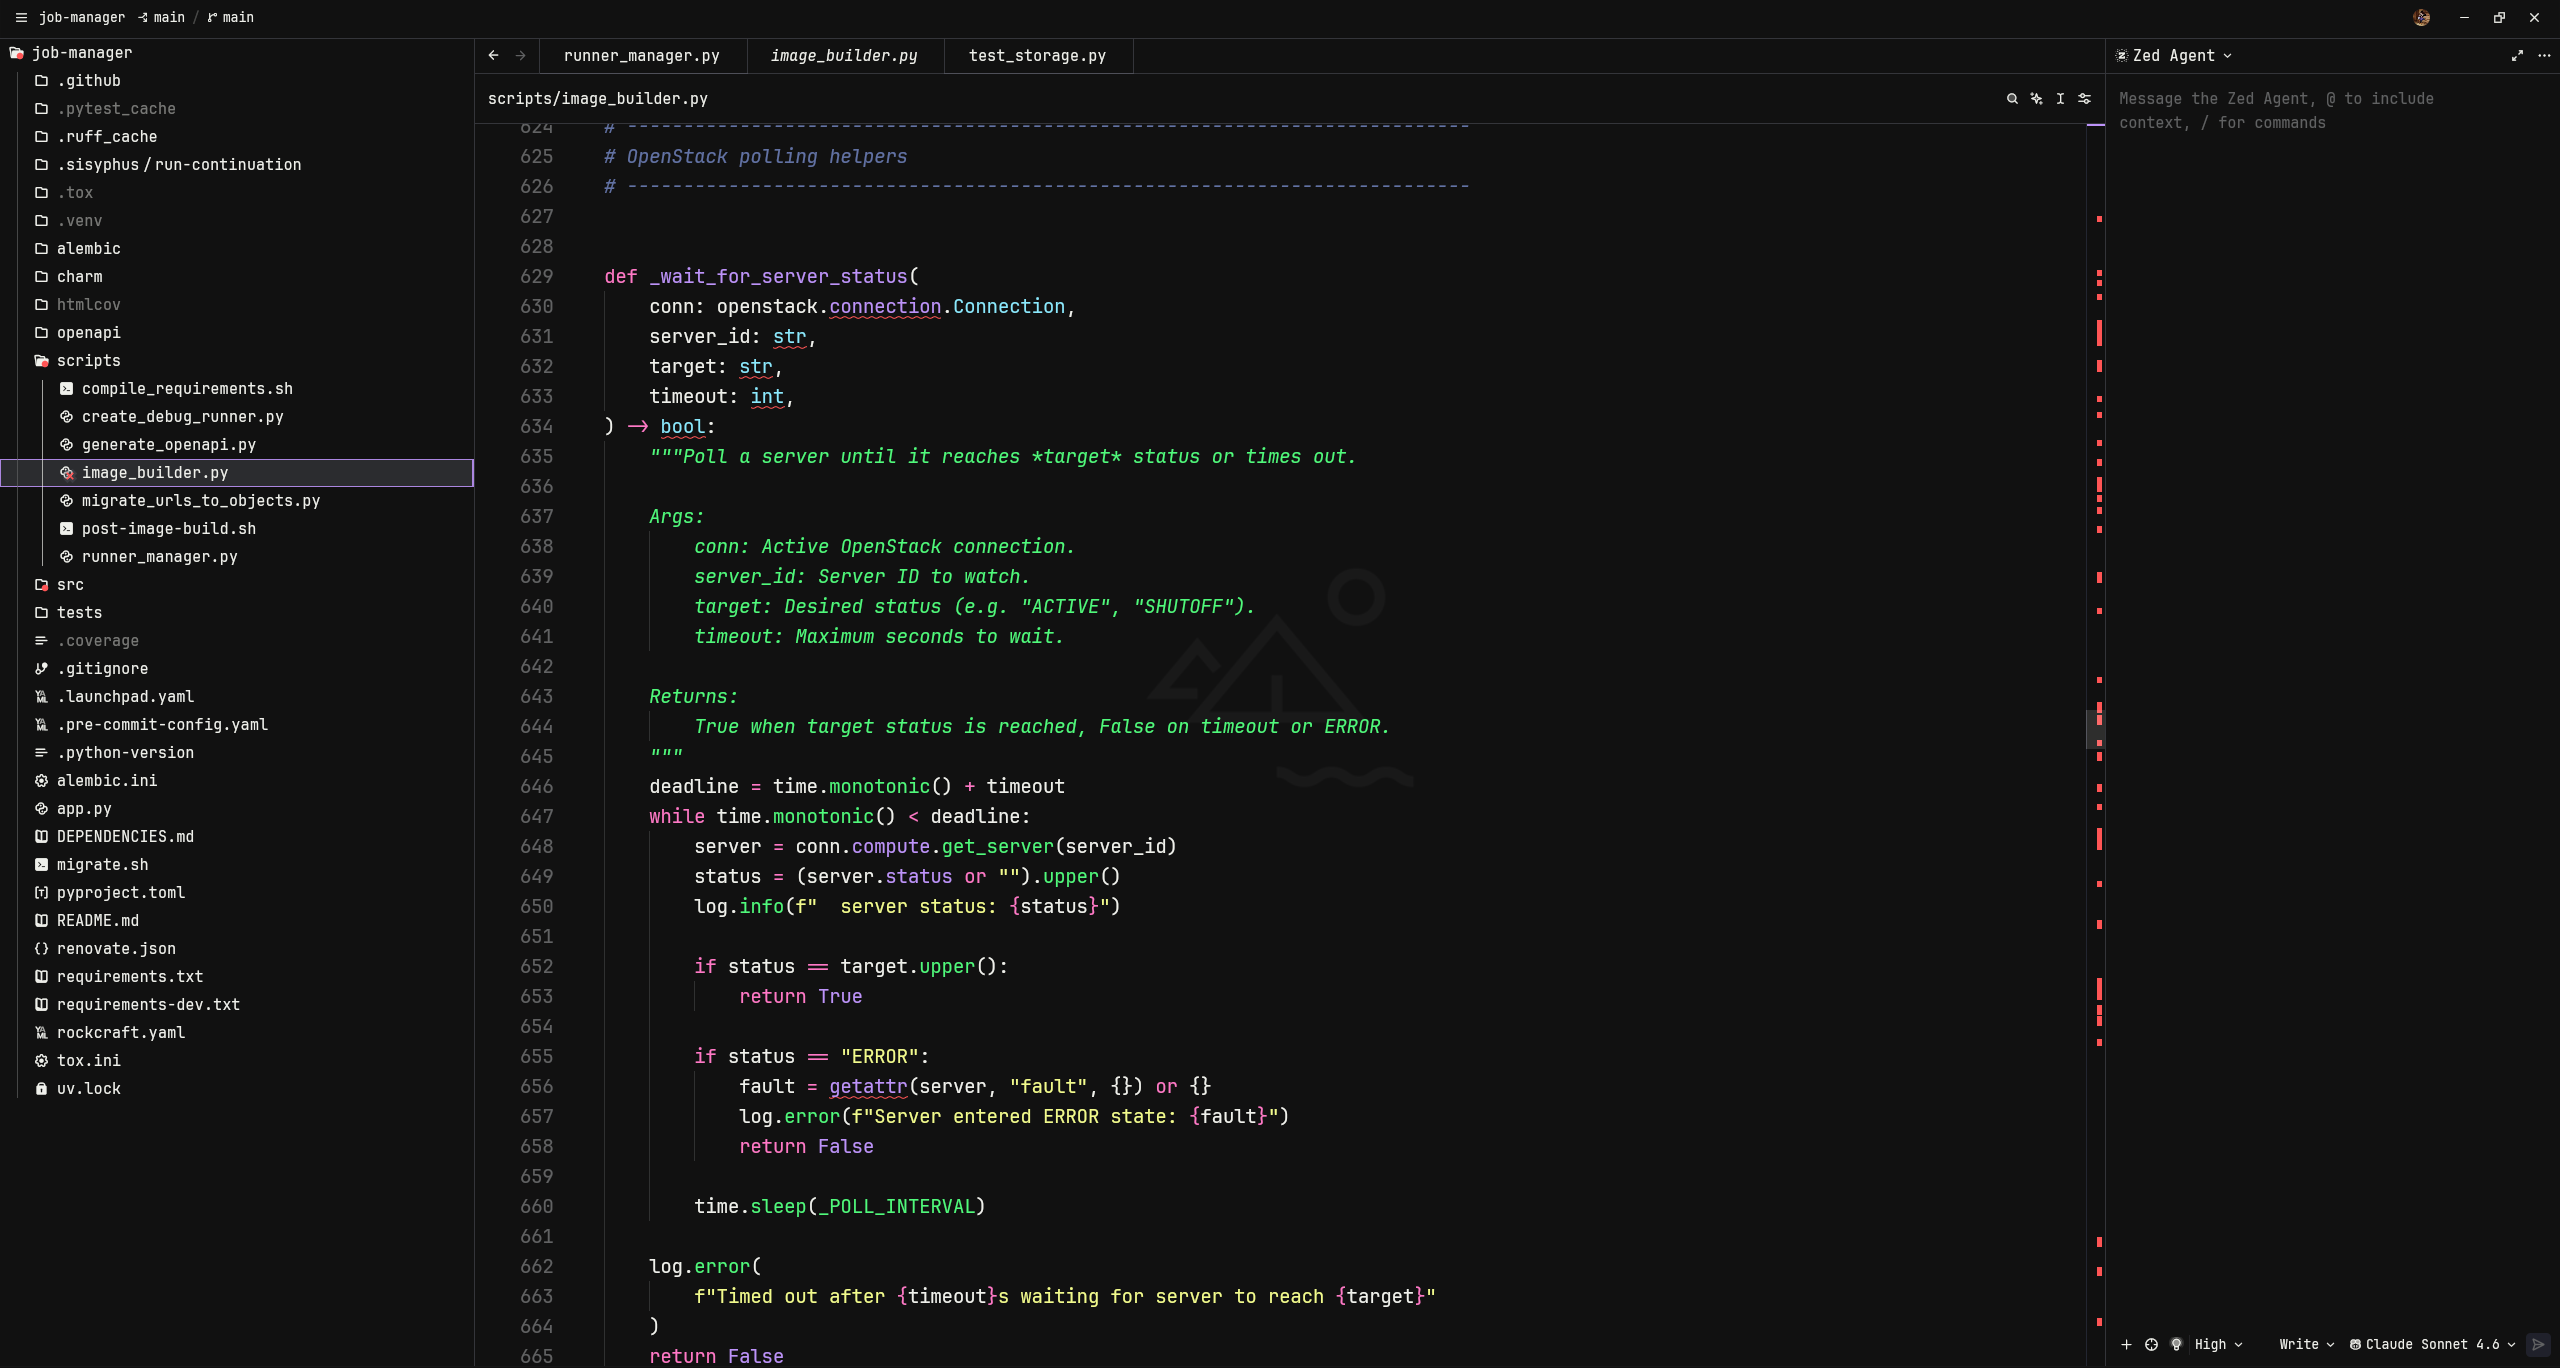Click the crosshair follow agent icon

(x=2151, y=1344)
